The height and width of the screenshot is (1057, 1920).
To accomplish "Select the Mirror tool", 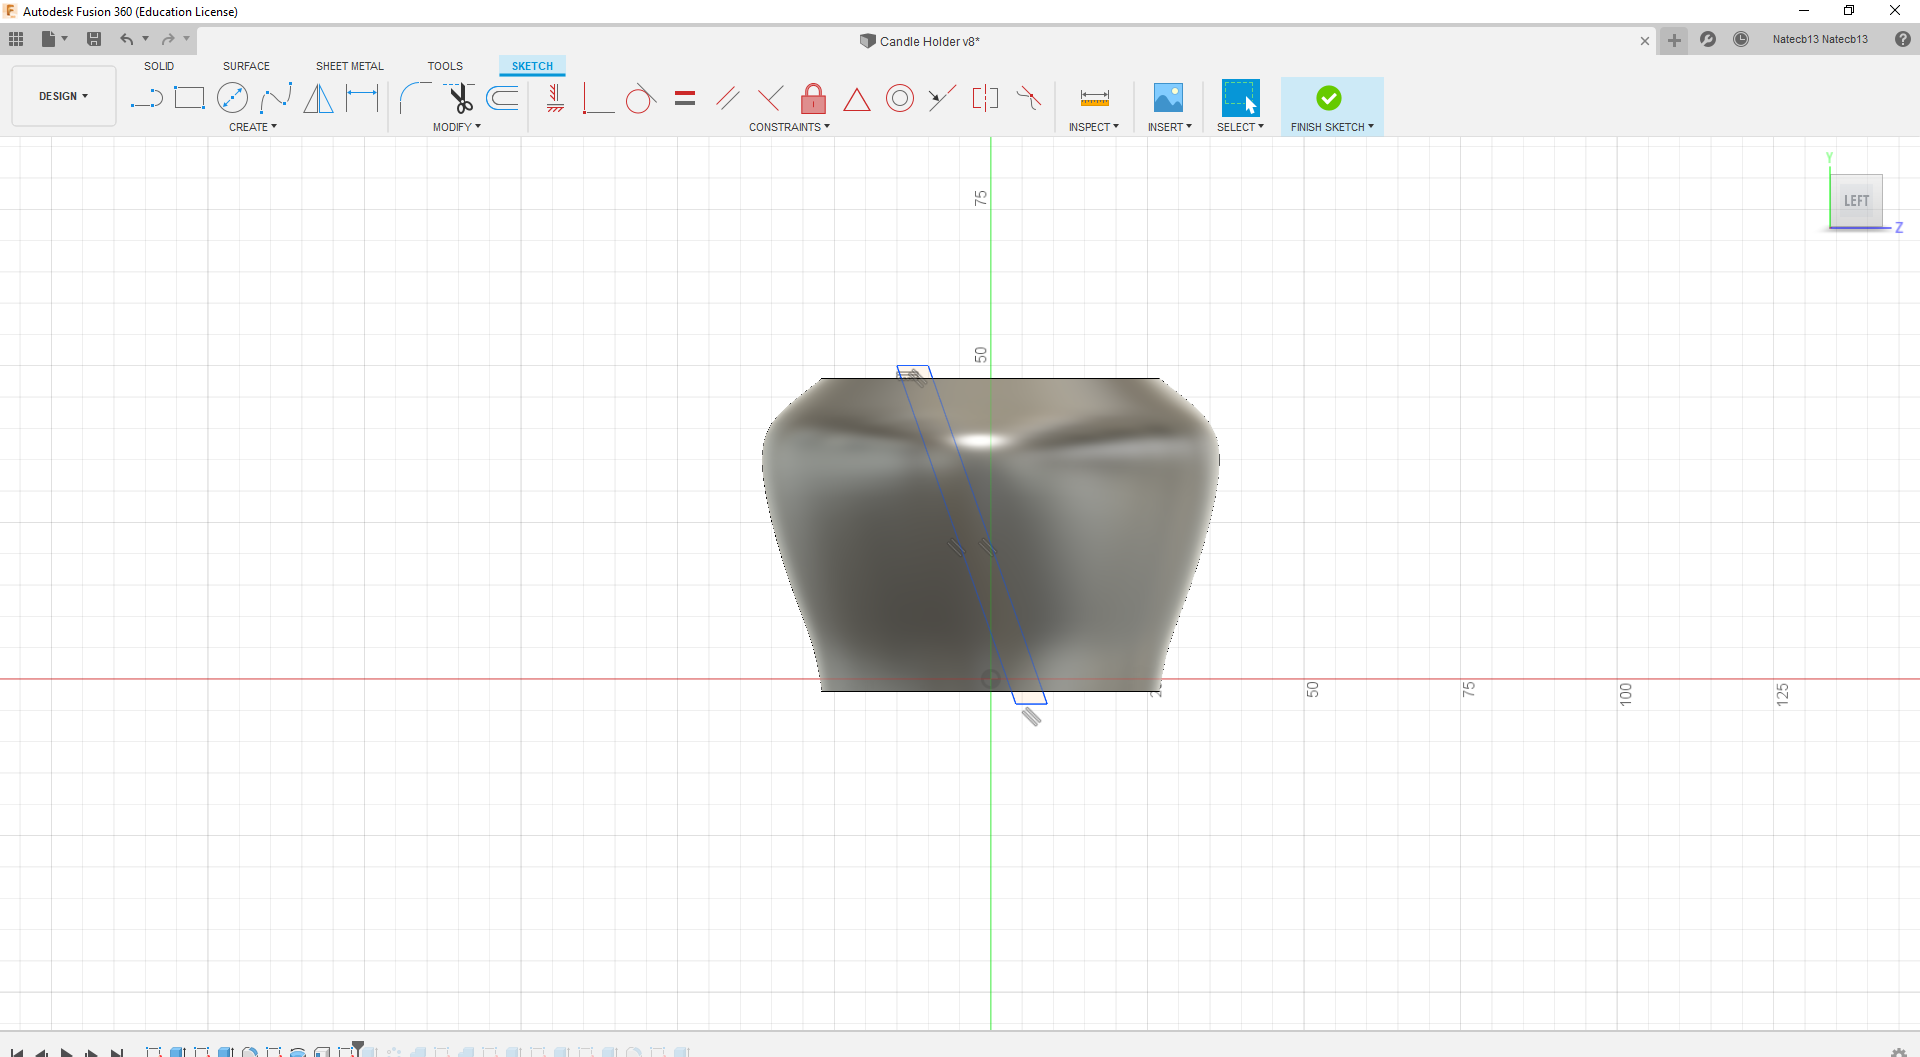I will click(318, 98).
